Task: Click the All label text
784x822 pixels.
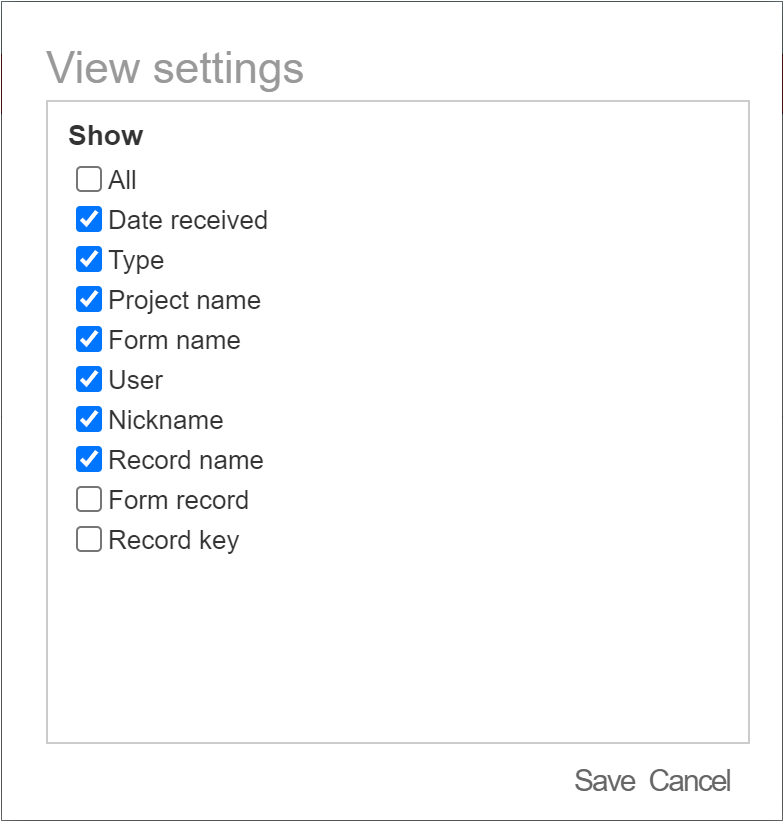Action: 122,180
